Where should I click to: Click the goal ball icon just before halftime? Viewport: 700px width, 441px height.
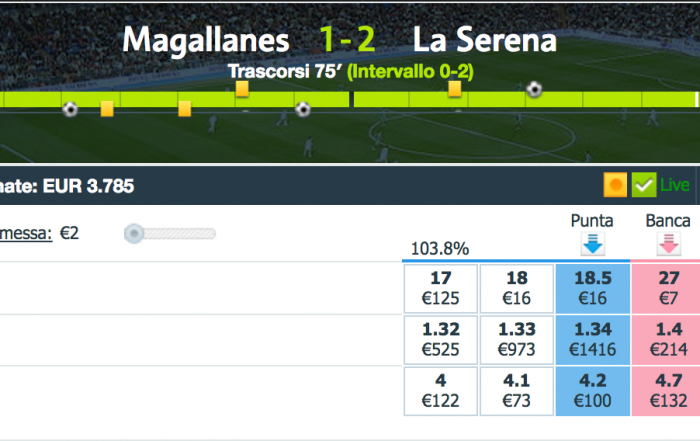[x=303, y=109]
